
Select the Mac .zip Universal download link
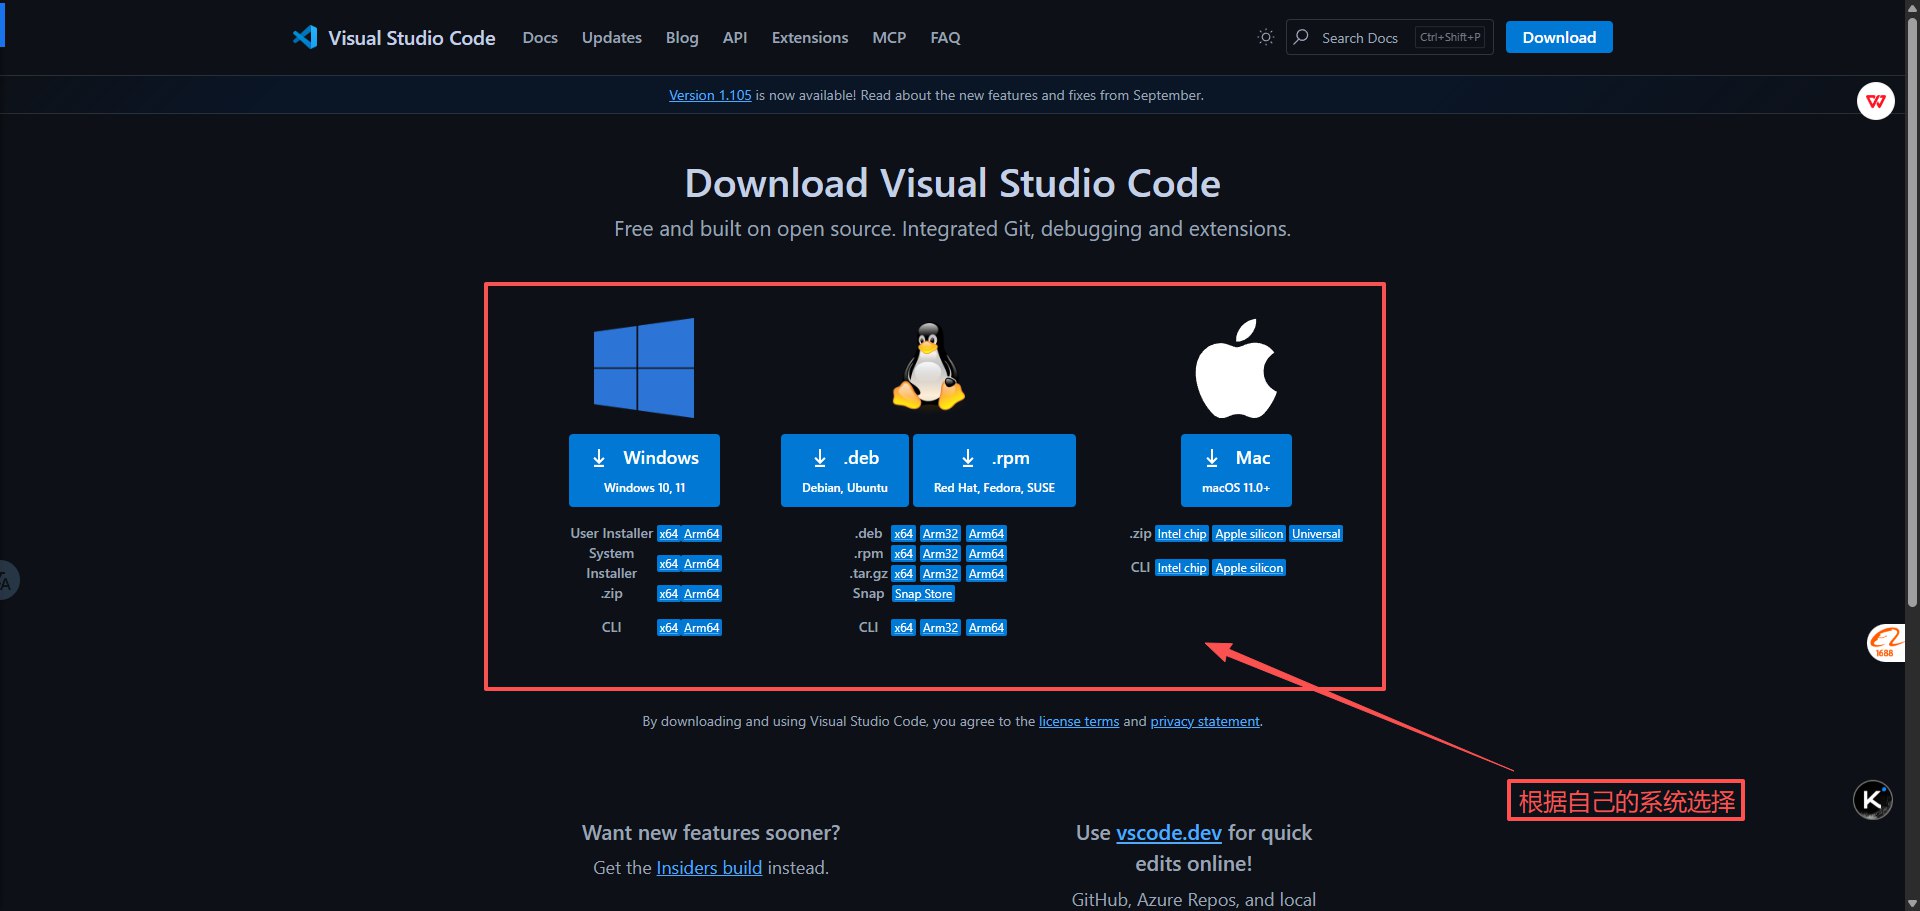pos(1315,534)
